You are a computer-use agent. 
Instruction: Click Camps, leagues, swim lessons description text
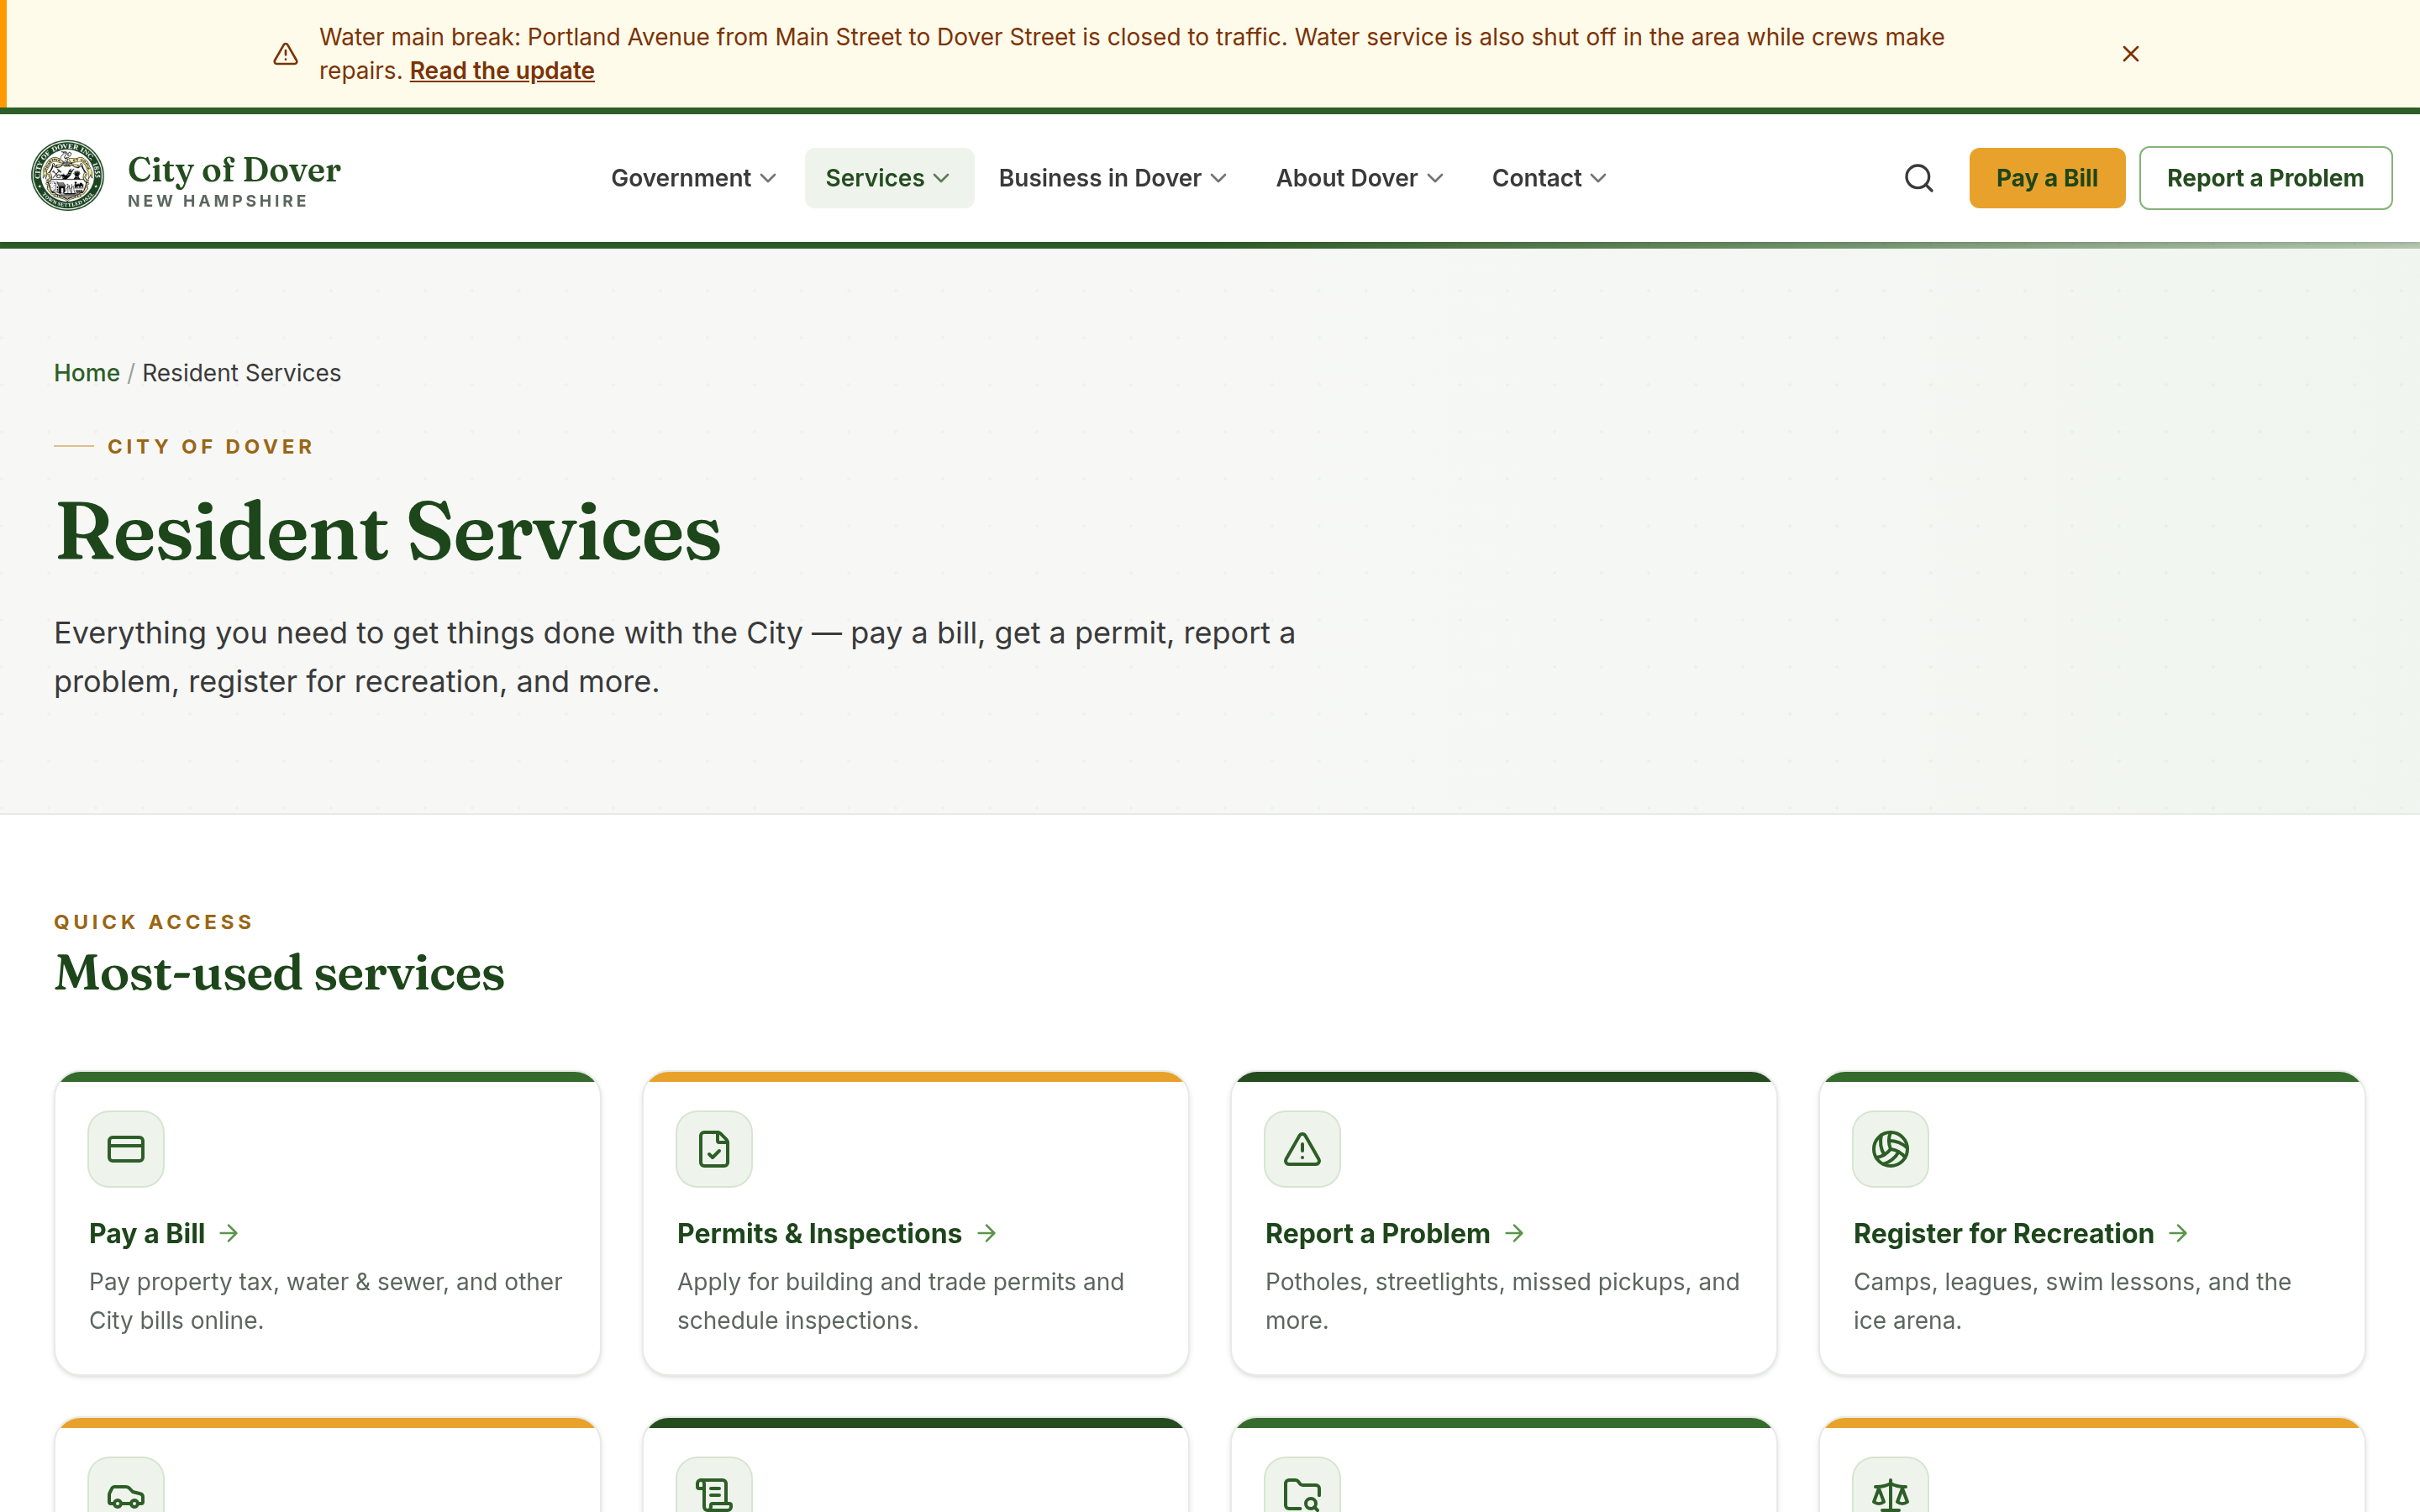pyautogui.click(x=2072, y=1301)
